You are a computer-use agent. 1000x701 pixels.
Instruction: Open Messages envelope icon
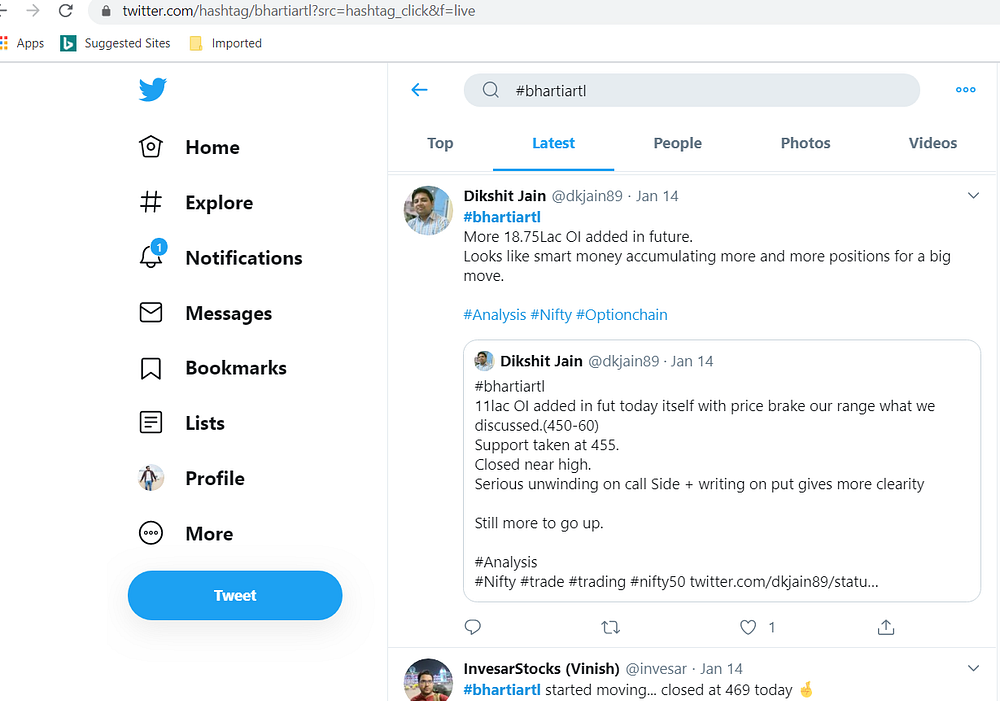click(x=151, y=313)
